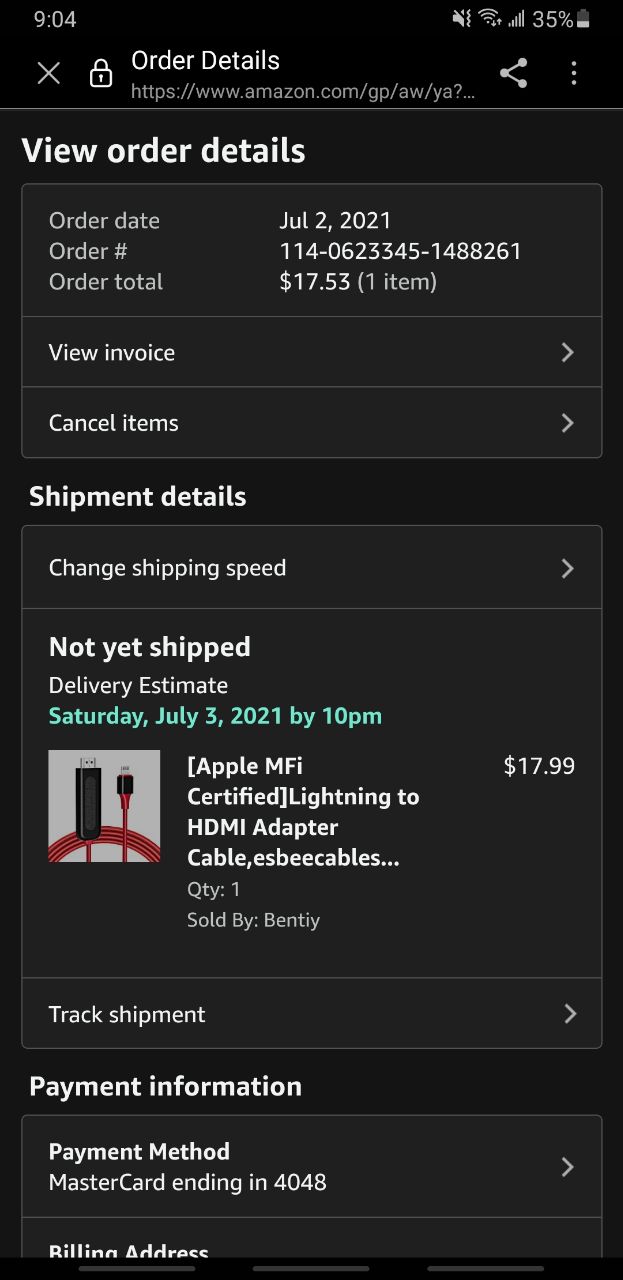623x1280 pixels.
Task: Open Change shipping speed chevron
Action: (567, 568)
